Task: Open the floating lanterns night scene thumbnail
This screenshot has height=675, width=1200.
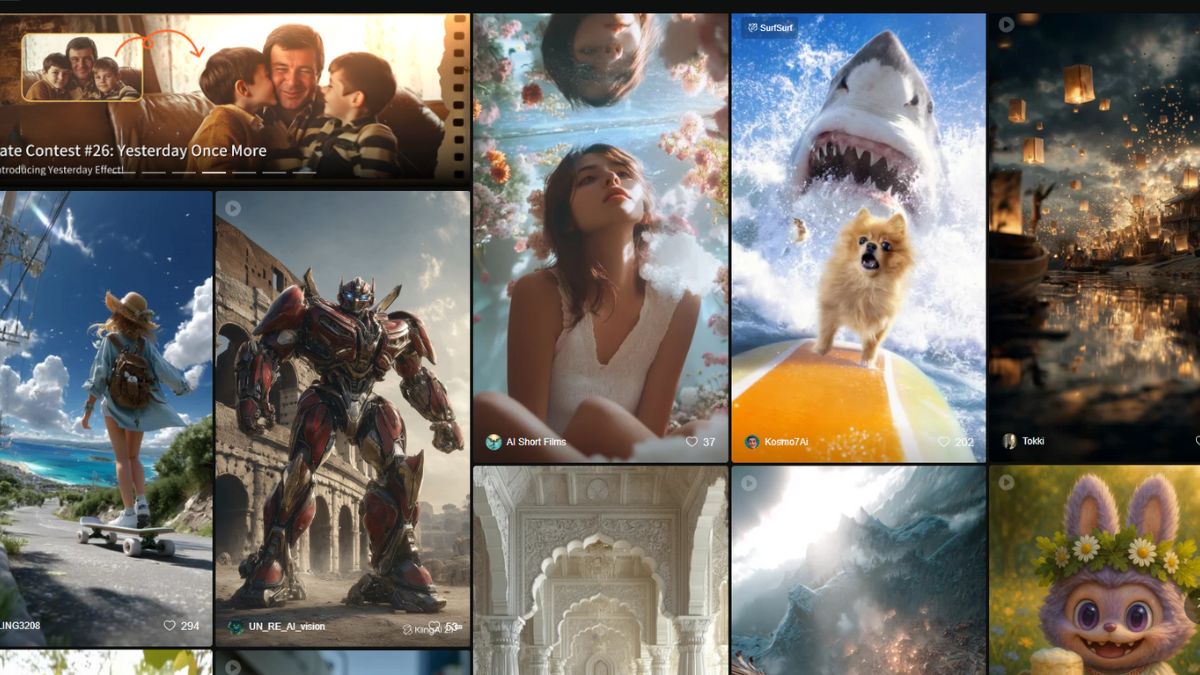Action: [x=1094, y=238]
